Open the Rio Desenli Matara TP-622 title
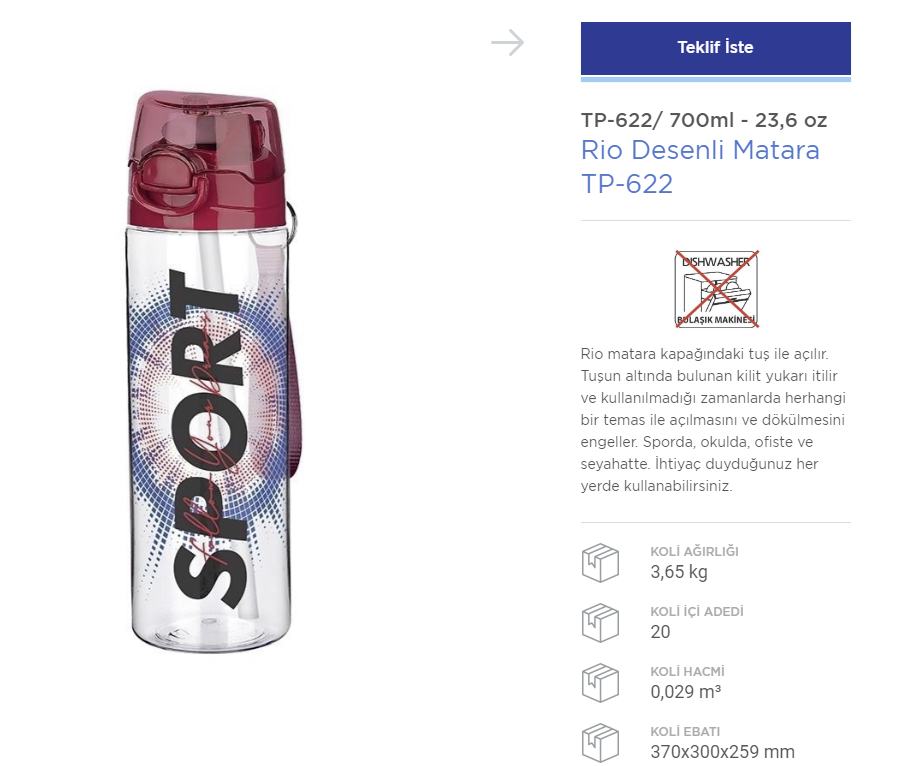919x766 pixels. coord(699,167)
